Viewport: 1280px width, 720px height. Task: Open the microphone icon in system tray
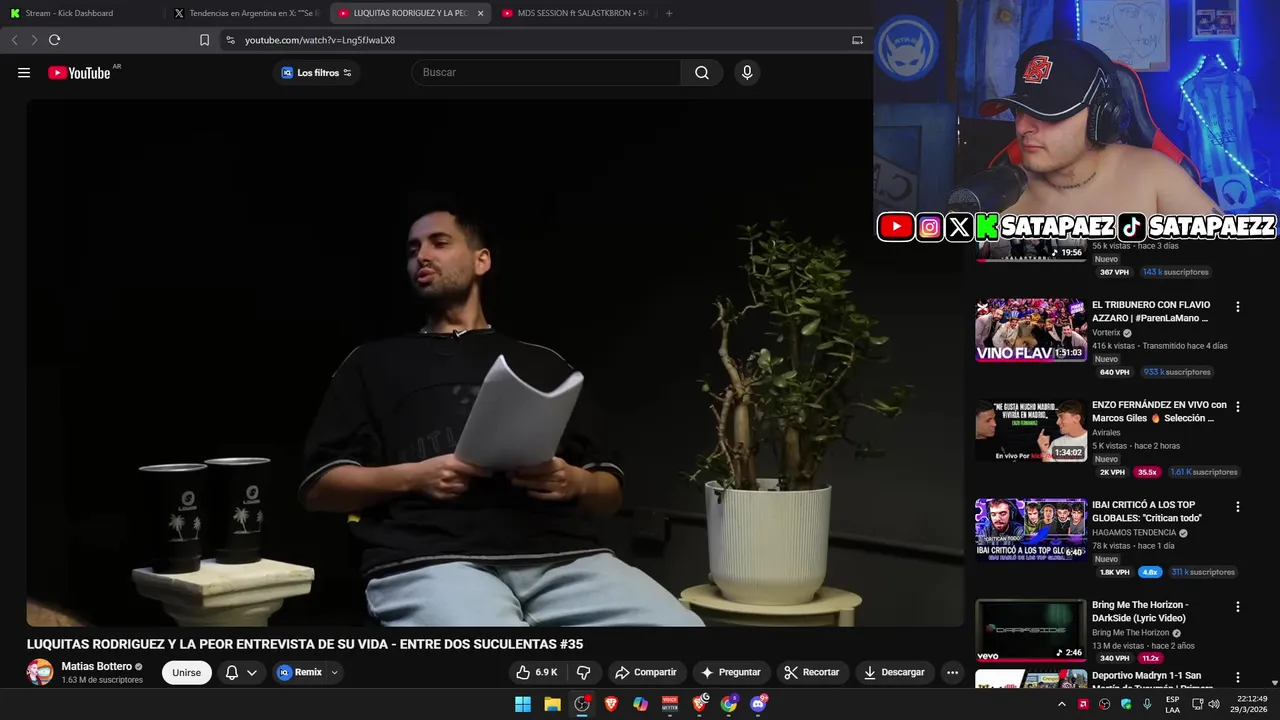1147,704
